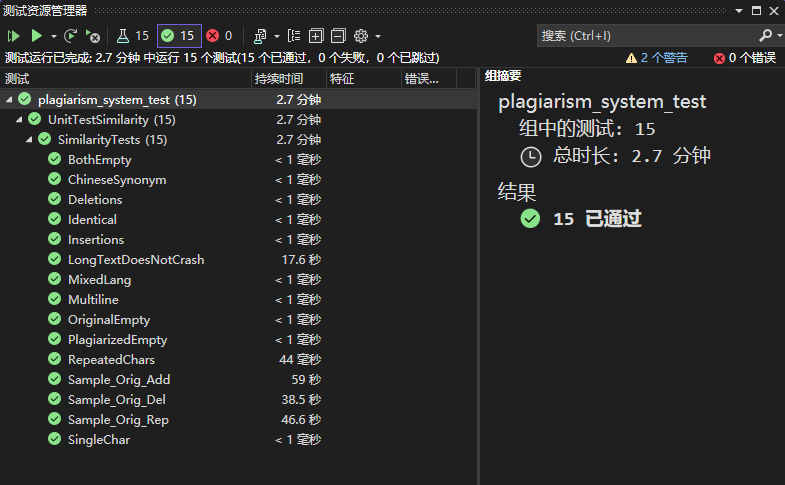Screen dimensions: 785x485
Task: Click the '特征' column header
Action: click(x=363, y=79)
